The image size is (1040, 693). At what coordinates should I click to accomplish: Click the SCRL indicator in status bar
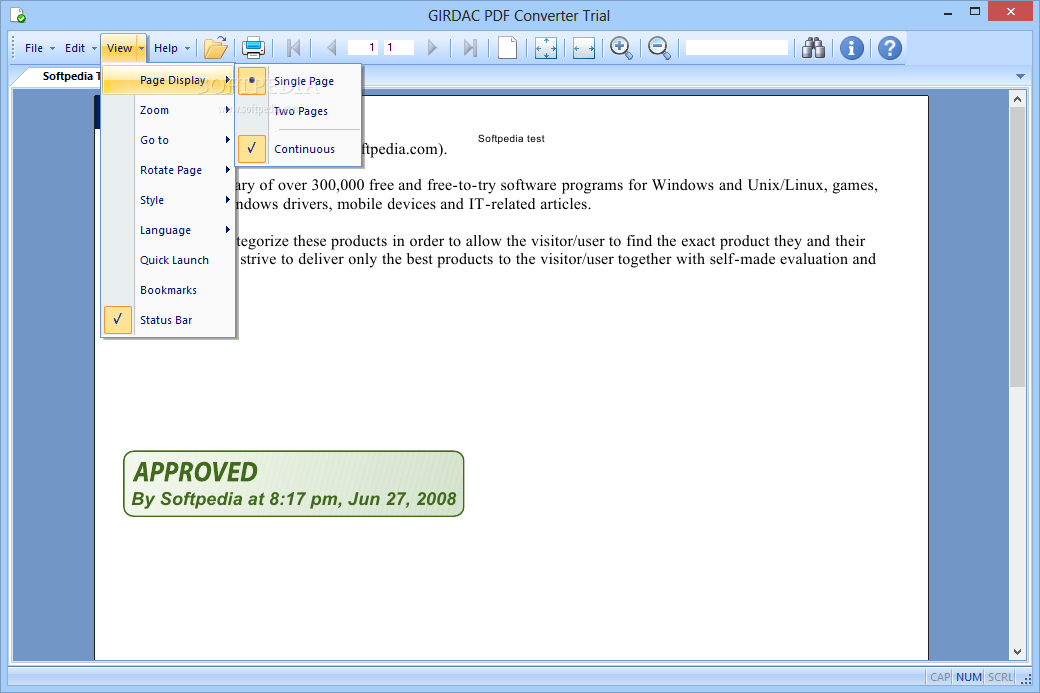click(1000, 677)
